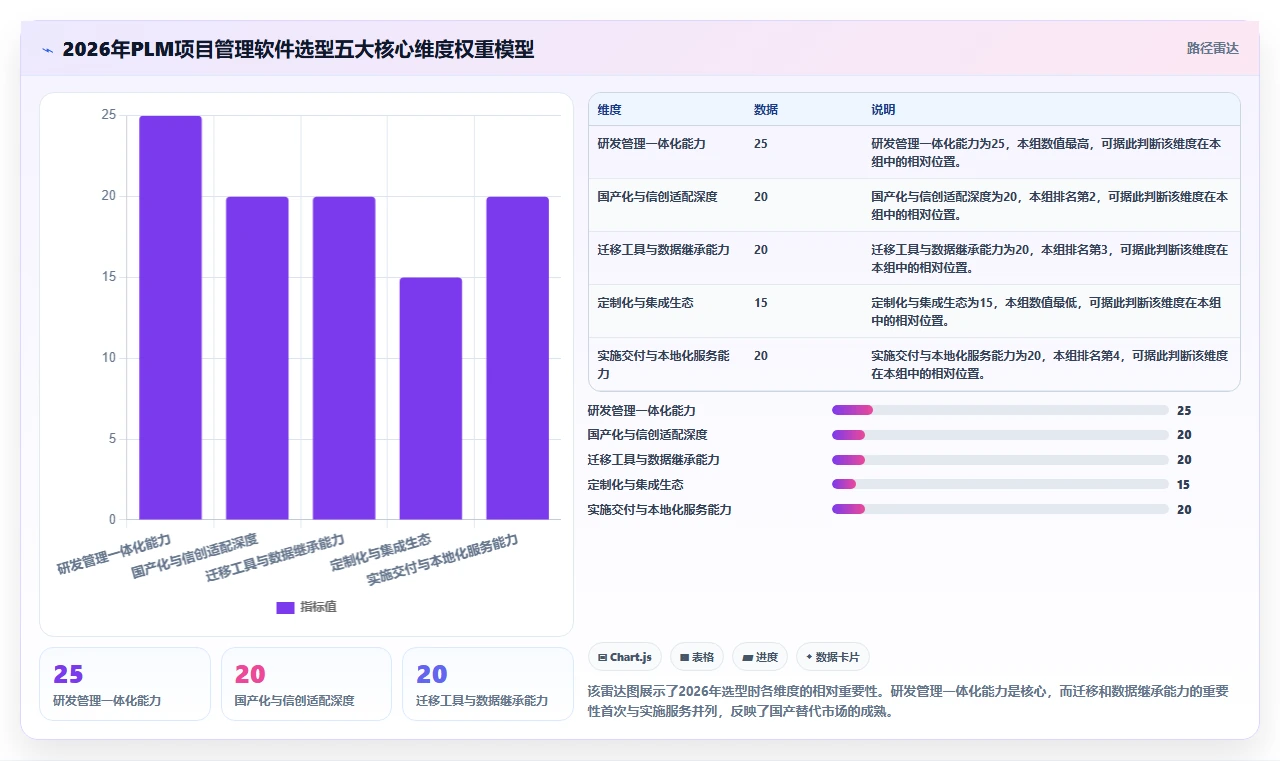The image size is (1280, 761).
Task: Click the bar for 定制化与集成生态
Action: point(431,399)
